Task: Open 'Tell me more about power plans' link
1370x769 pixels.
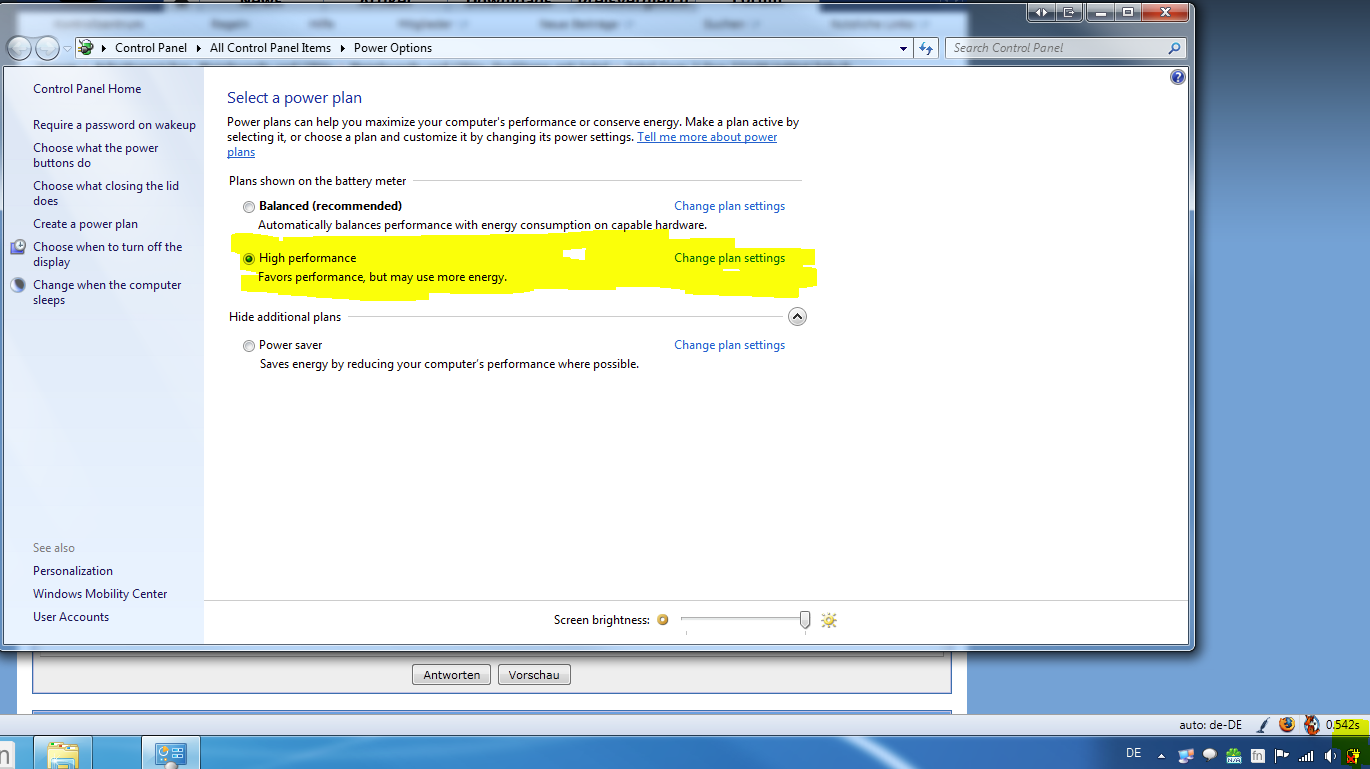Action: tap(707, 137)
